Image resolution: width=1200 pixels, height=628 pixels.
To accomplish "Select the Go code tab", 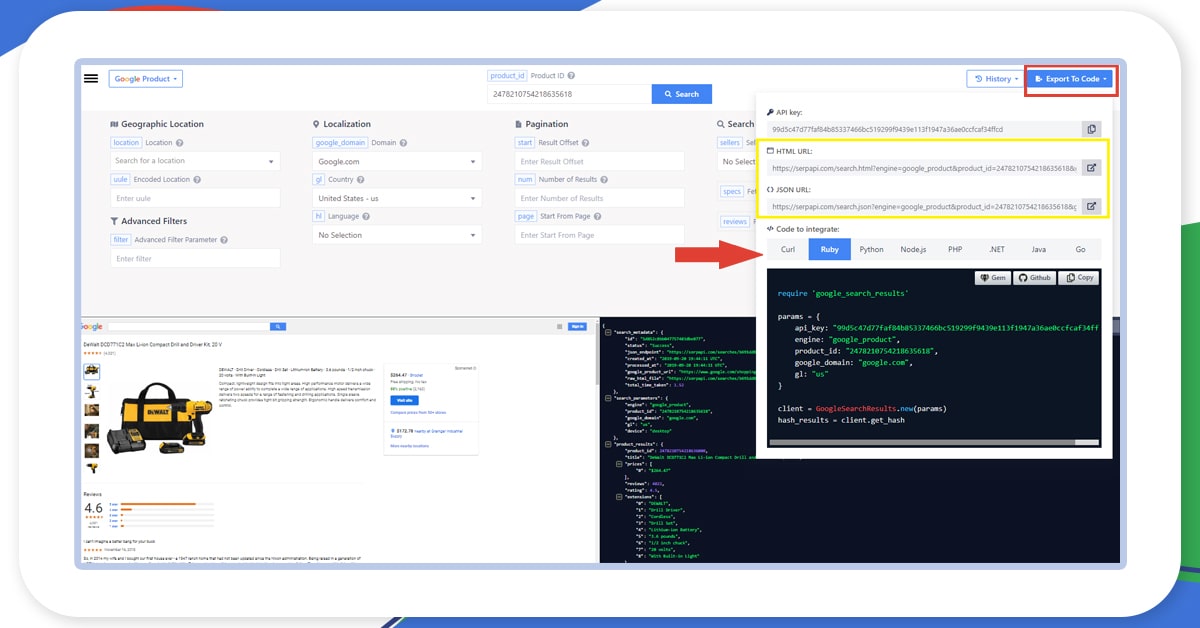I will (x=1080, y=249).
